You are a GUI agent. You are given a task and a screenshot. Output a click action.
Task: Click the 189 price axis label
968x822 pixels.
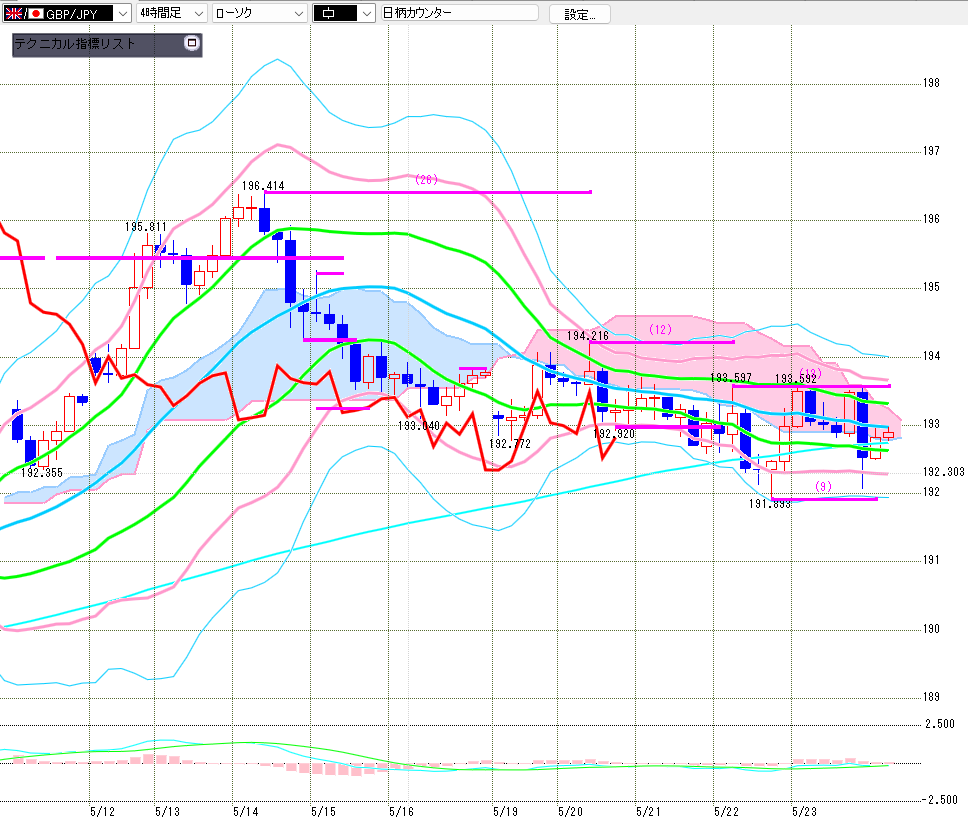931,697
